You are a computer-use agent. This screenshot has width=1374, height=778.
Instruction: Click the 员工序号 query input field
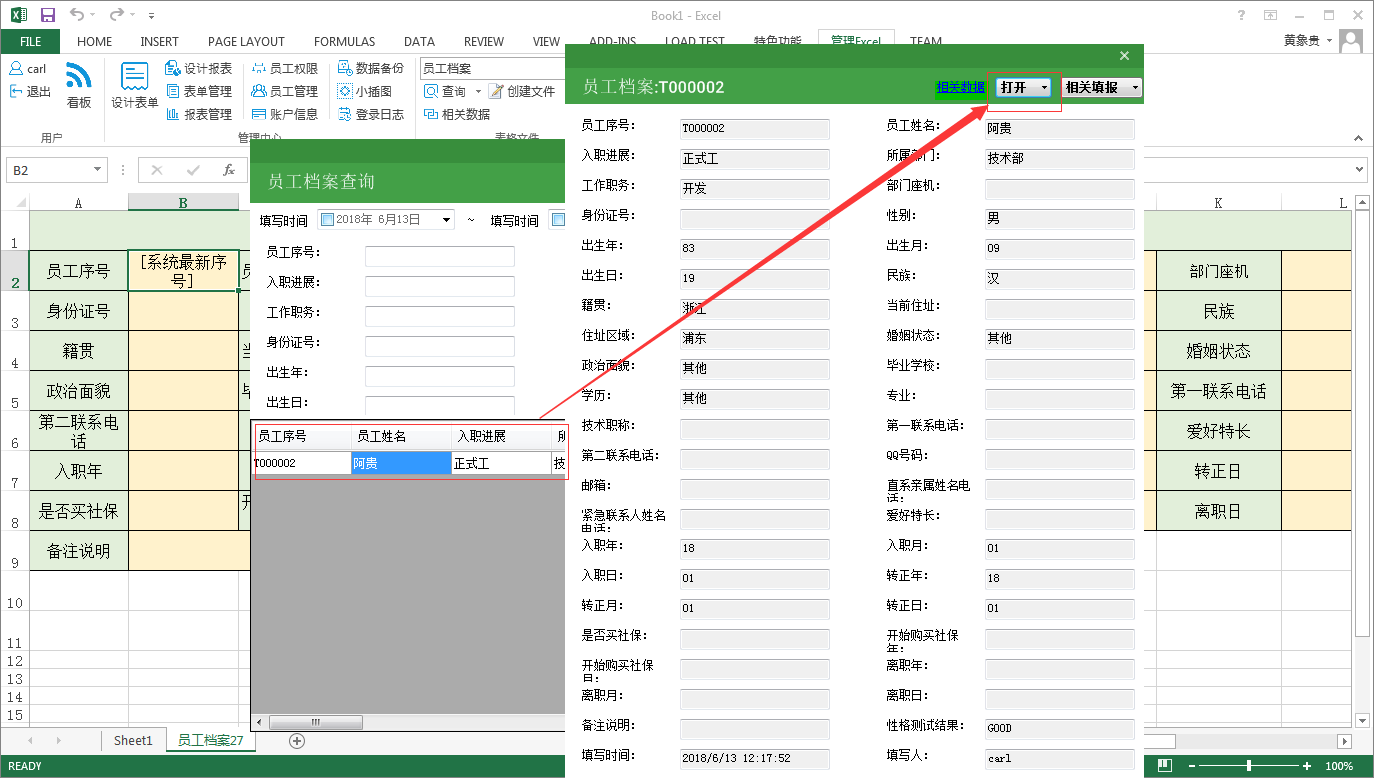coord(440,257)
